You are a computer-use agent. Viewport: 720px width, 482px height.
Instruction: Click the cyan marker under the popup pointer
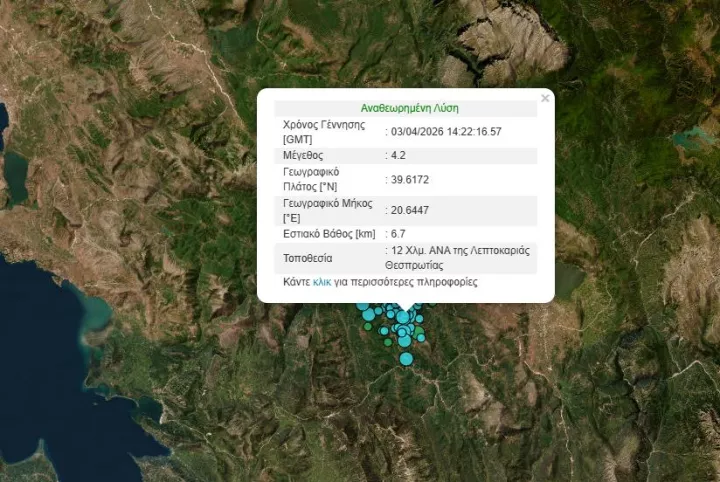tap(403, 317)
